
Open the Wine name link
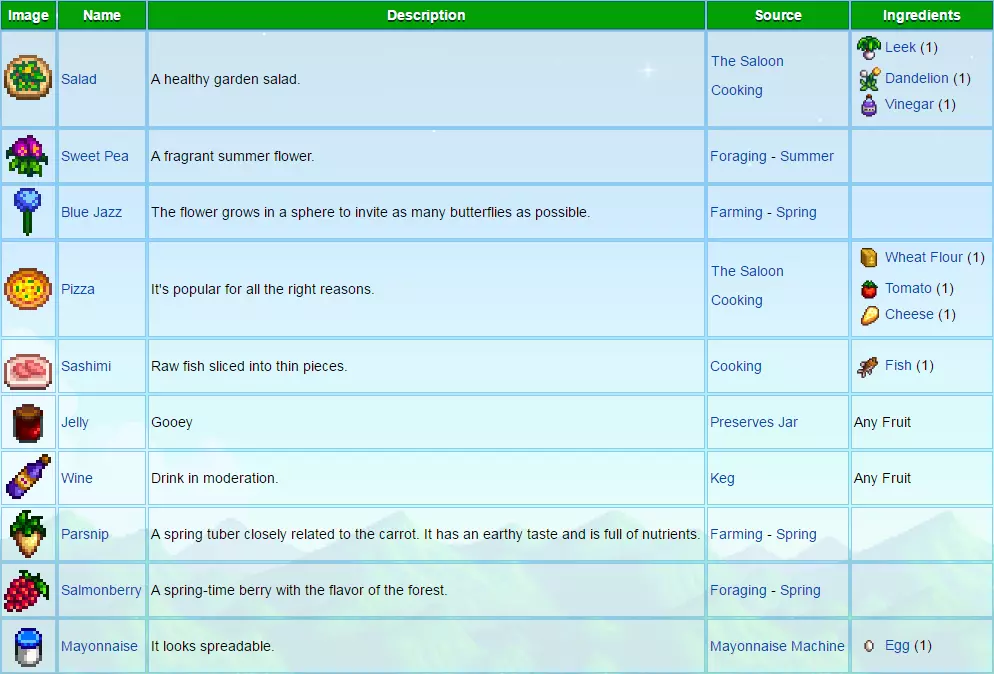point(77,478)
